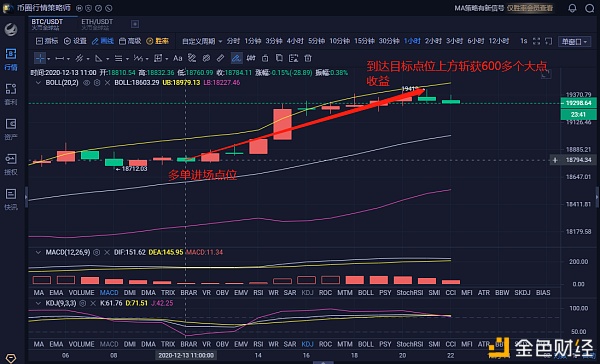The image size is (600, 364).
Task: Click the app logo in sidebar
Action: pyautogui.click(x=11, y=29)
